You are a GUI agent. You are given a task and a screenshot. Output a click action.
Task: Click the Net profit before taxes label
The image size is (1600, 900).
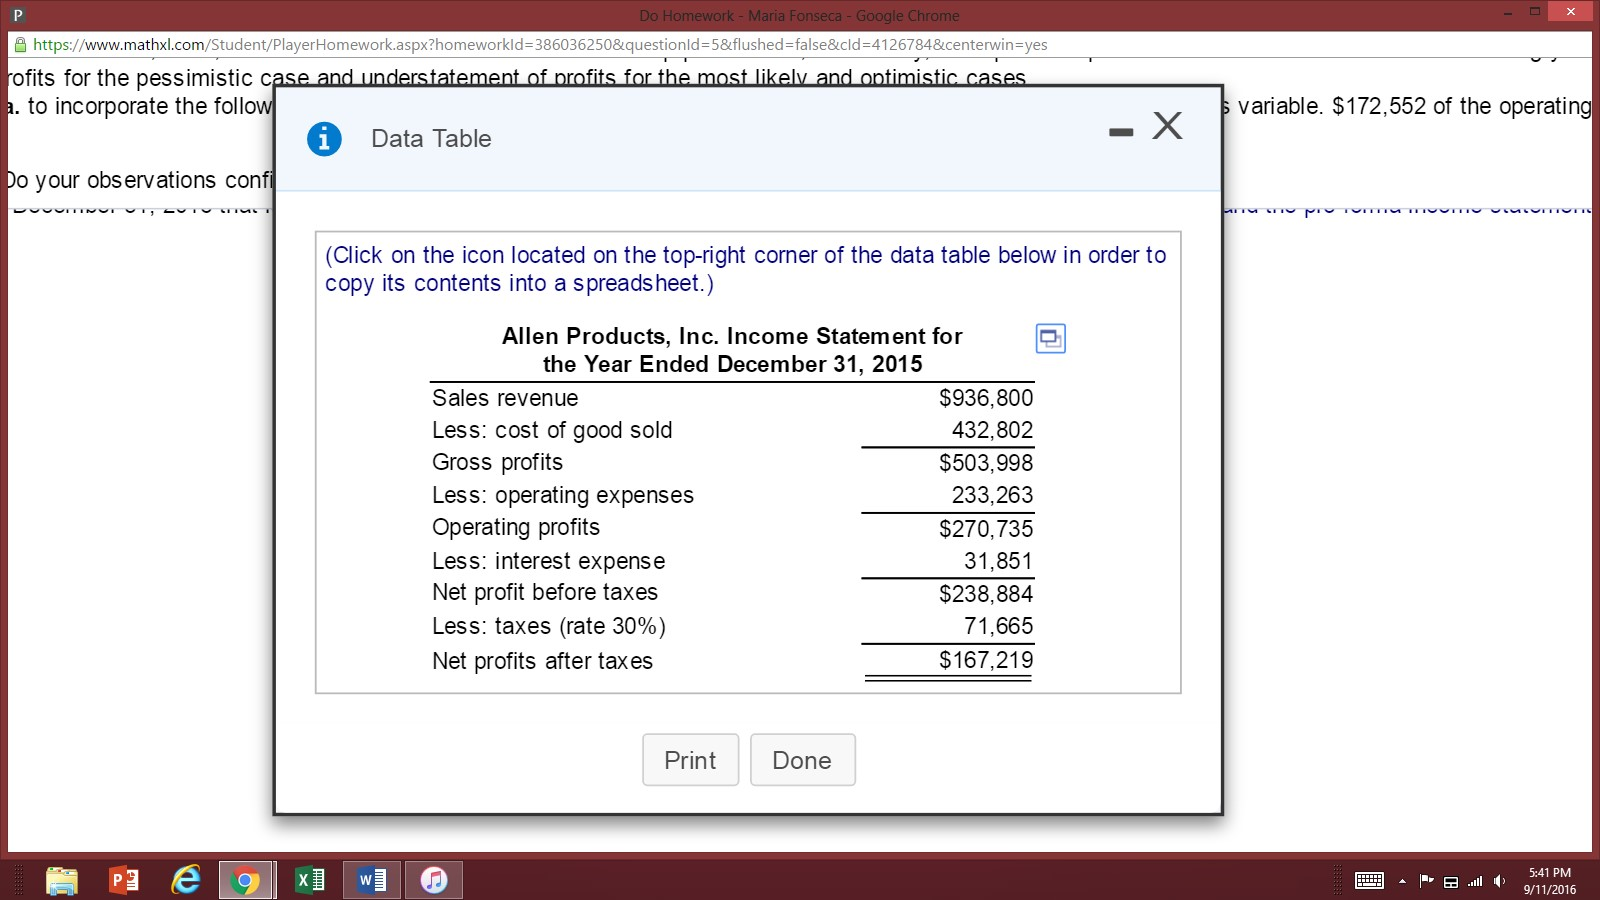pyautogui.click(x=545, y=592)
